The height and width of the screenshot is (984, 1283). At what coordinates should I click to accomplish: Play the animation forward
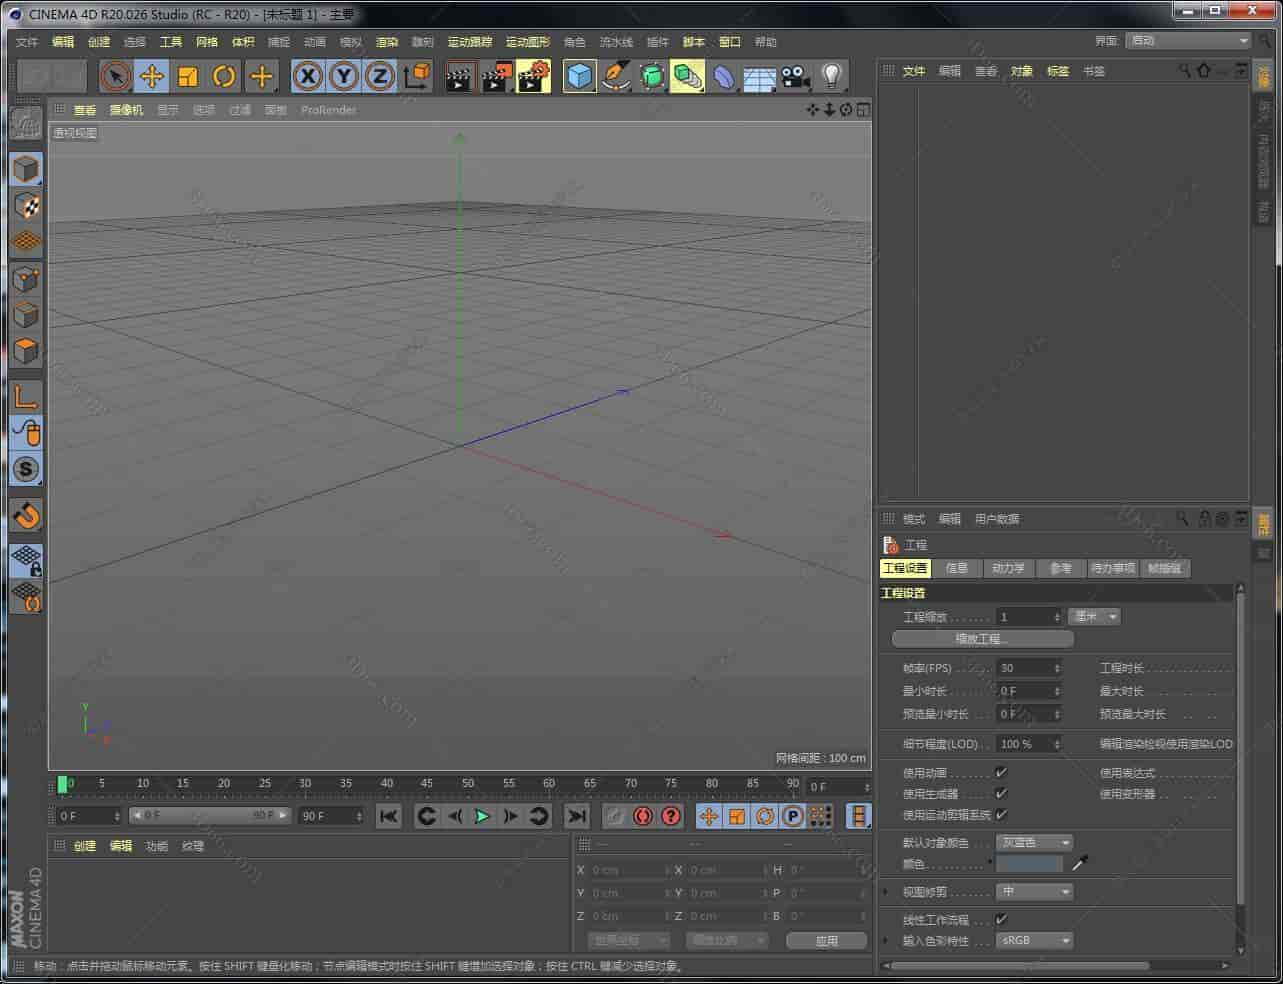tap(482, 816)
